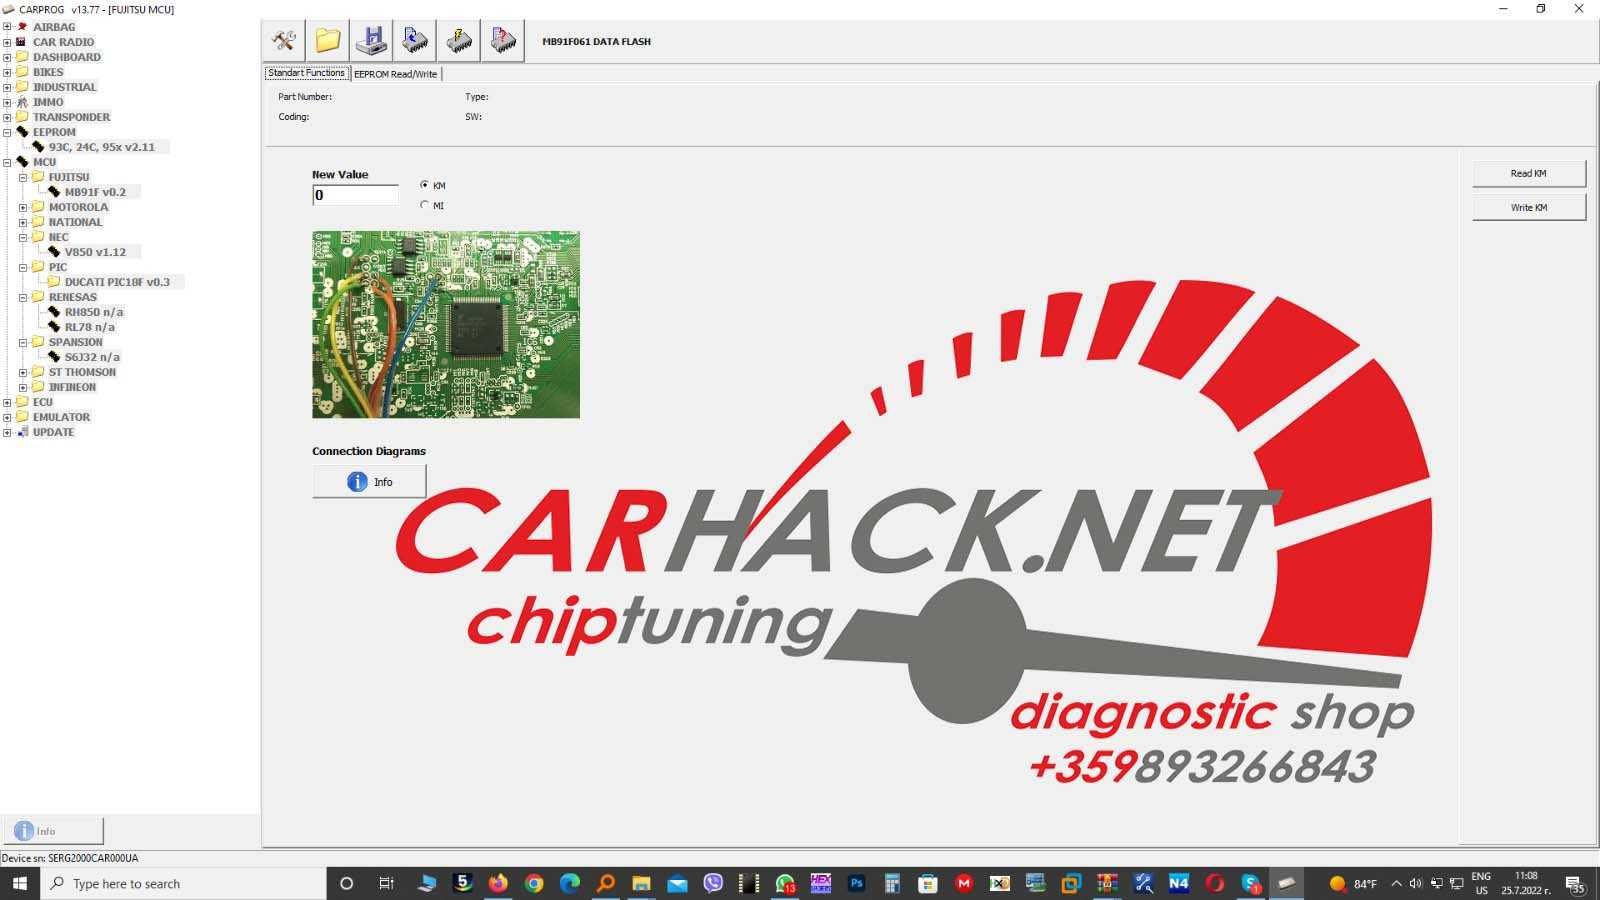Select RH850 n/a tree item

(x=94, y=312)
